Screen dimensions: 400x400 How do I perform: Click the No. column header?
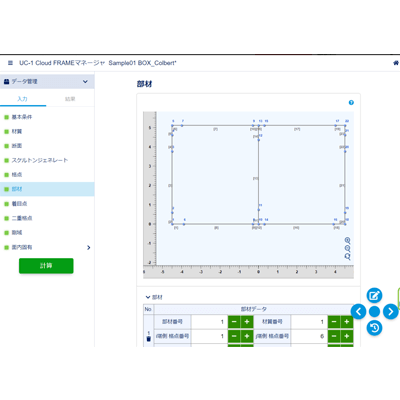(x=148, y=309)
